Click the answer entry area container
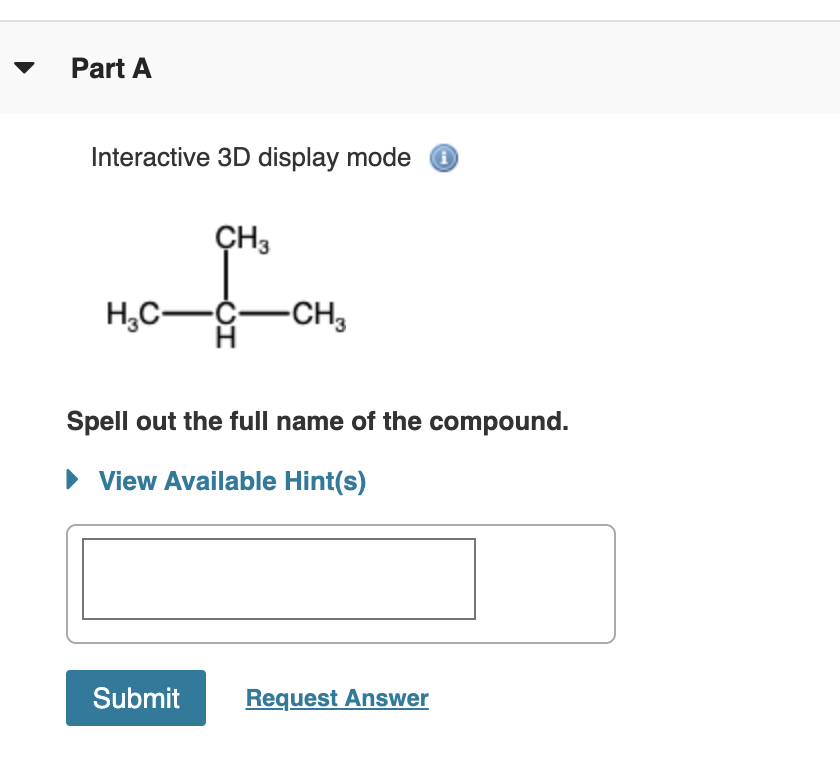 340,583
